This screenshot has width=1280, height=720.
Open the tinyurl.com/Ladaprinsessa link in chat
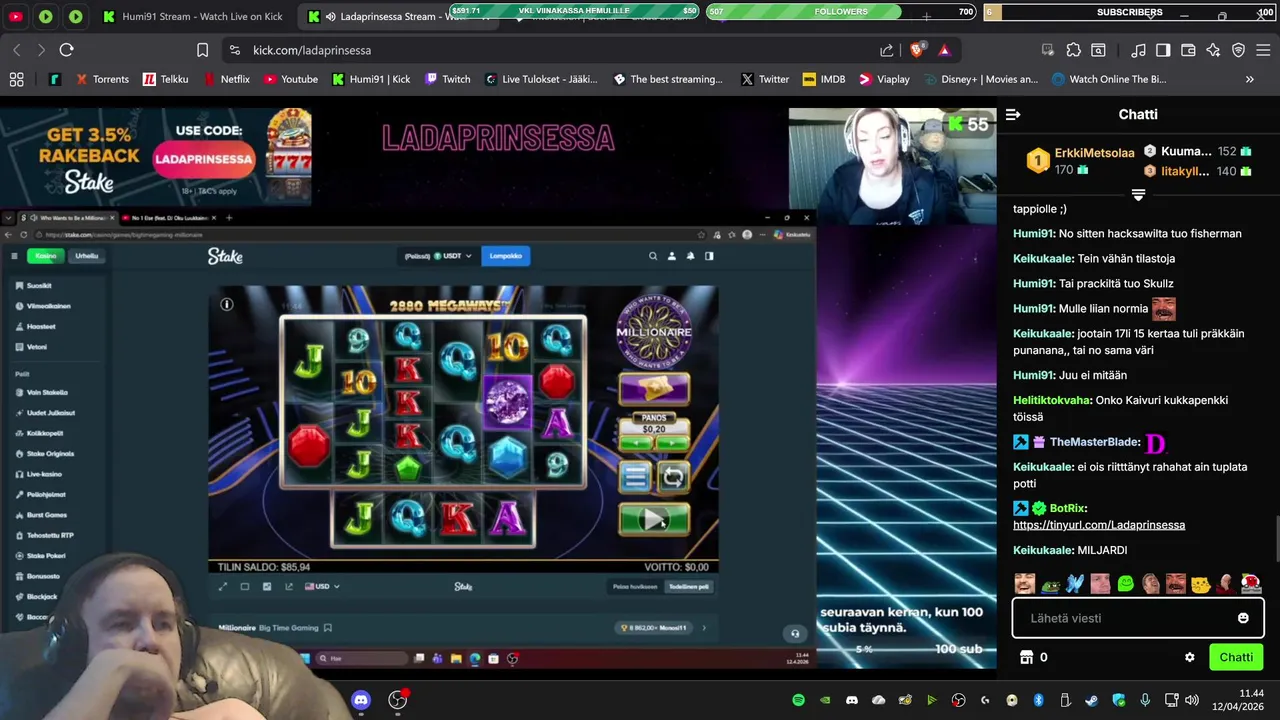pyautogui.click(x=1099, y=525)
